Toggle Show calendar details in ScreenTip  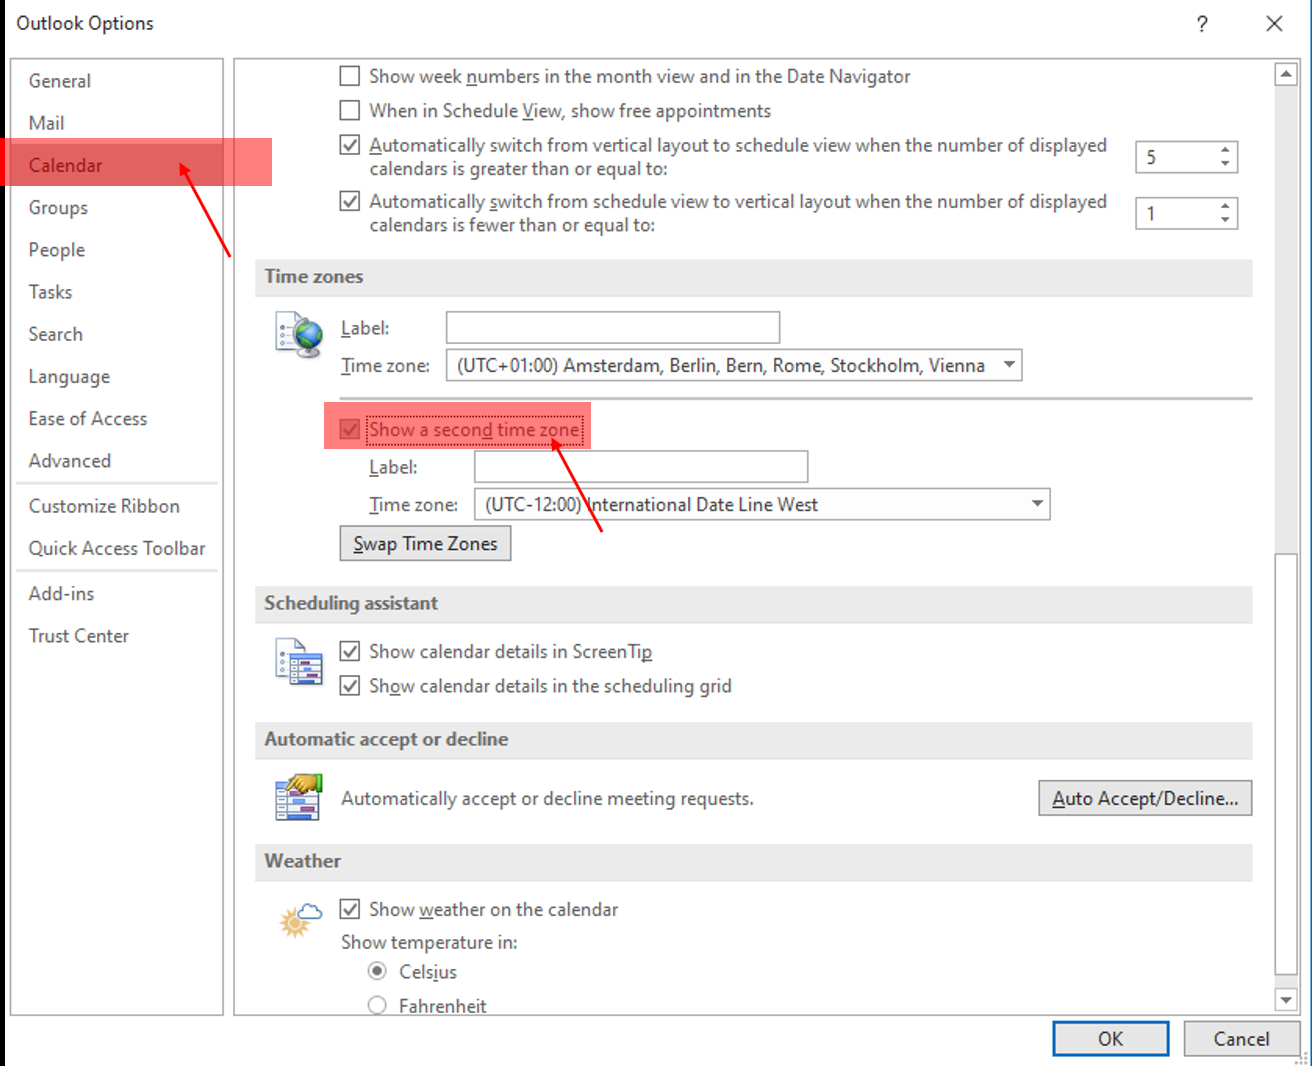pyautogui.click(x=350, y=651)
